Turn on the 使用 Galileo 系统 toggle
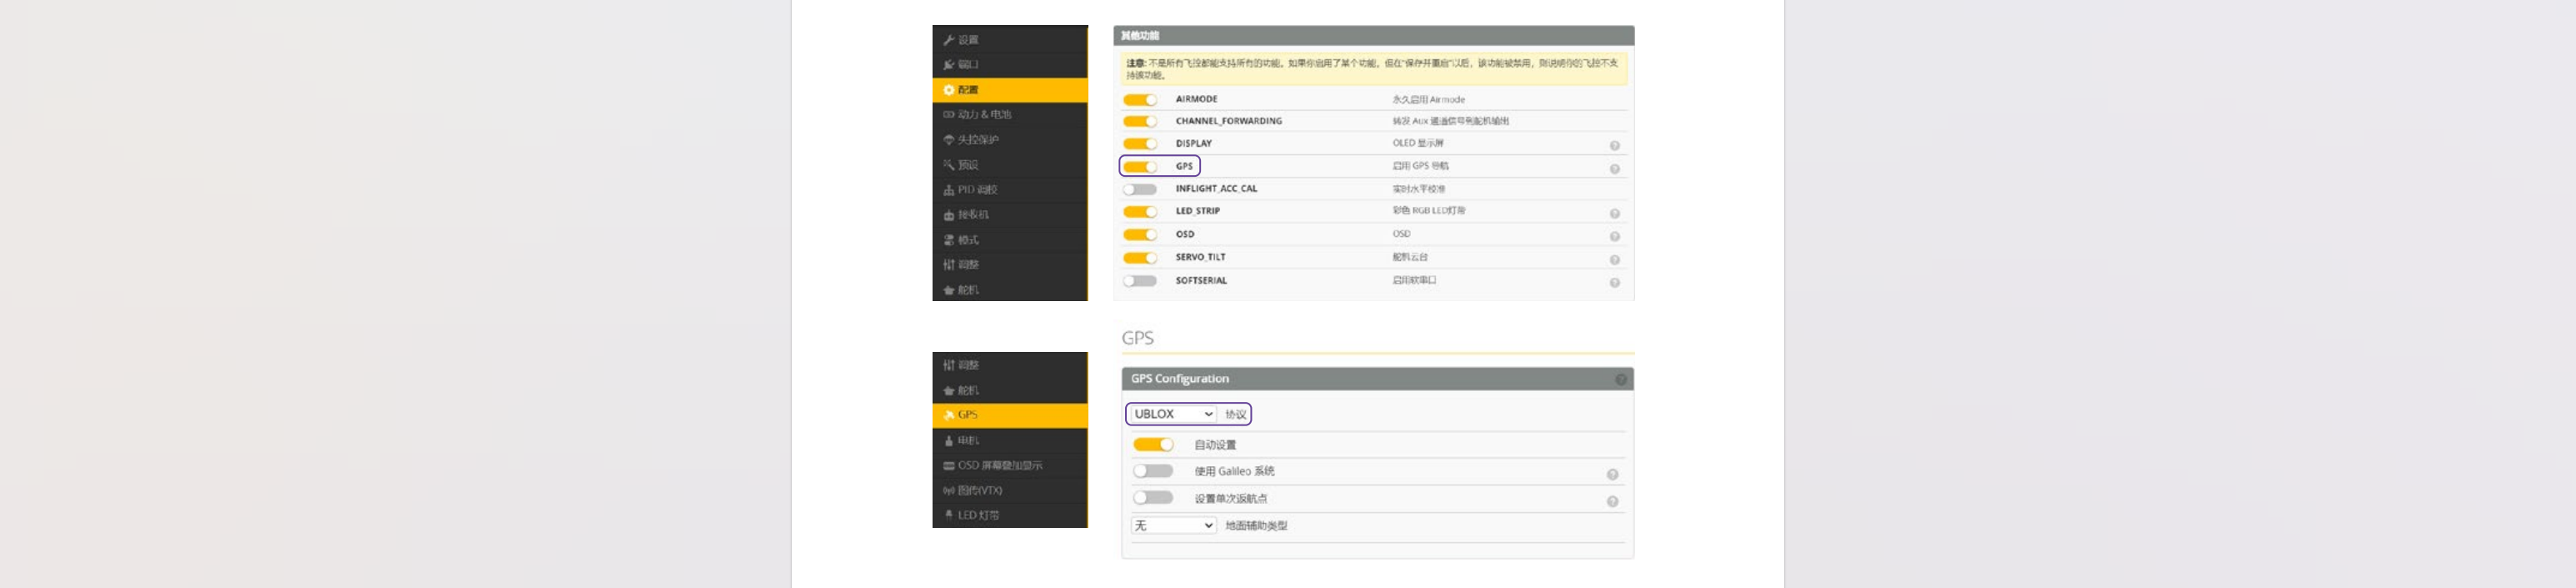The image size is (2576, 588). pyautogui.click(x=1152, y=471)
